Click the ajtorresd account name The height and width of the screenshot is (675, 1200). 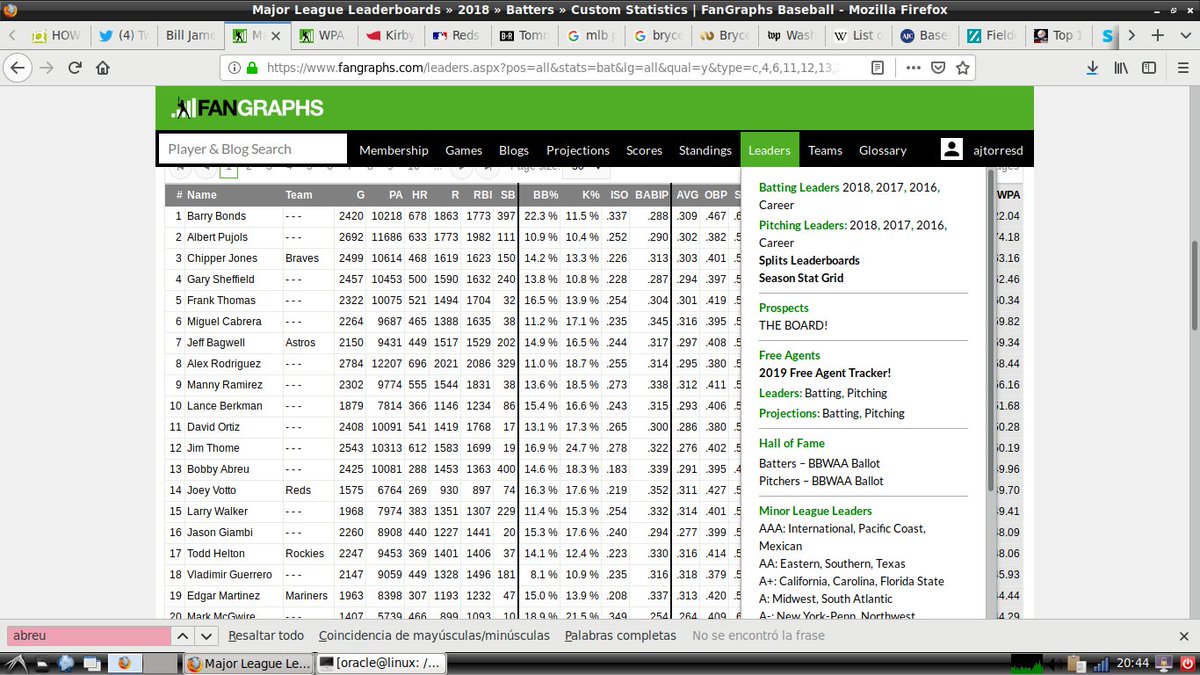click(x=996, y=150)
